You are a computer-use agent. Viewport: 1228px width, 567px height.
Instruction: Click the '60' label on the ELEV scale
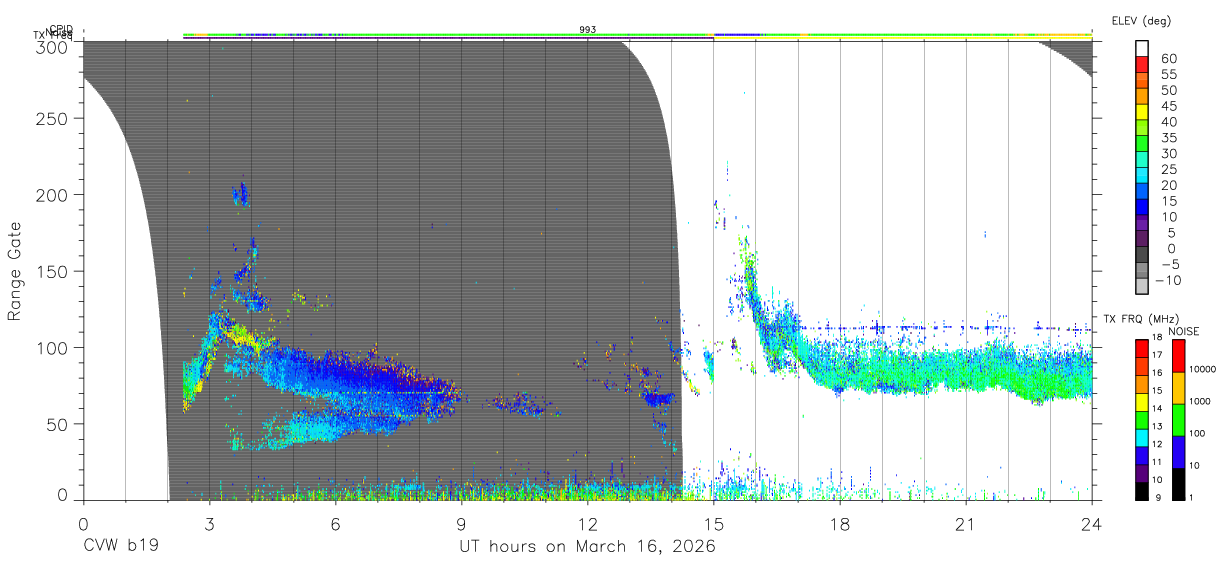pyautogui.click(x=1168, y=58)
